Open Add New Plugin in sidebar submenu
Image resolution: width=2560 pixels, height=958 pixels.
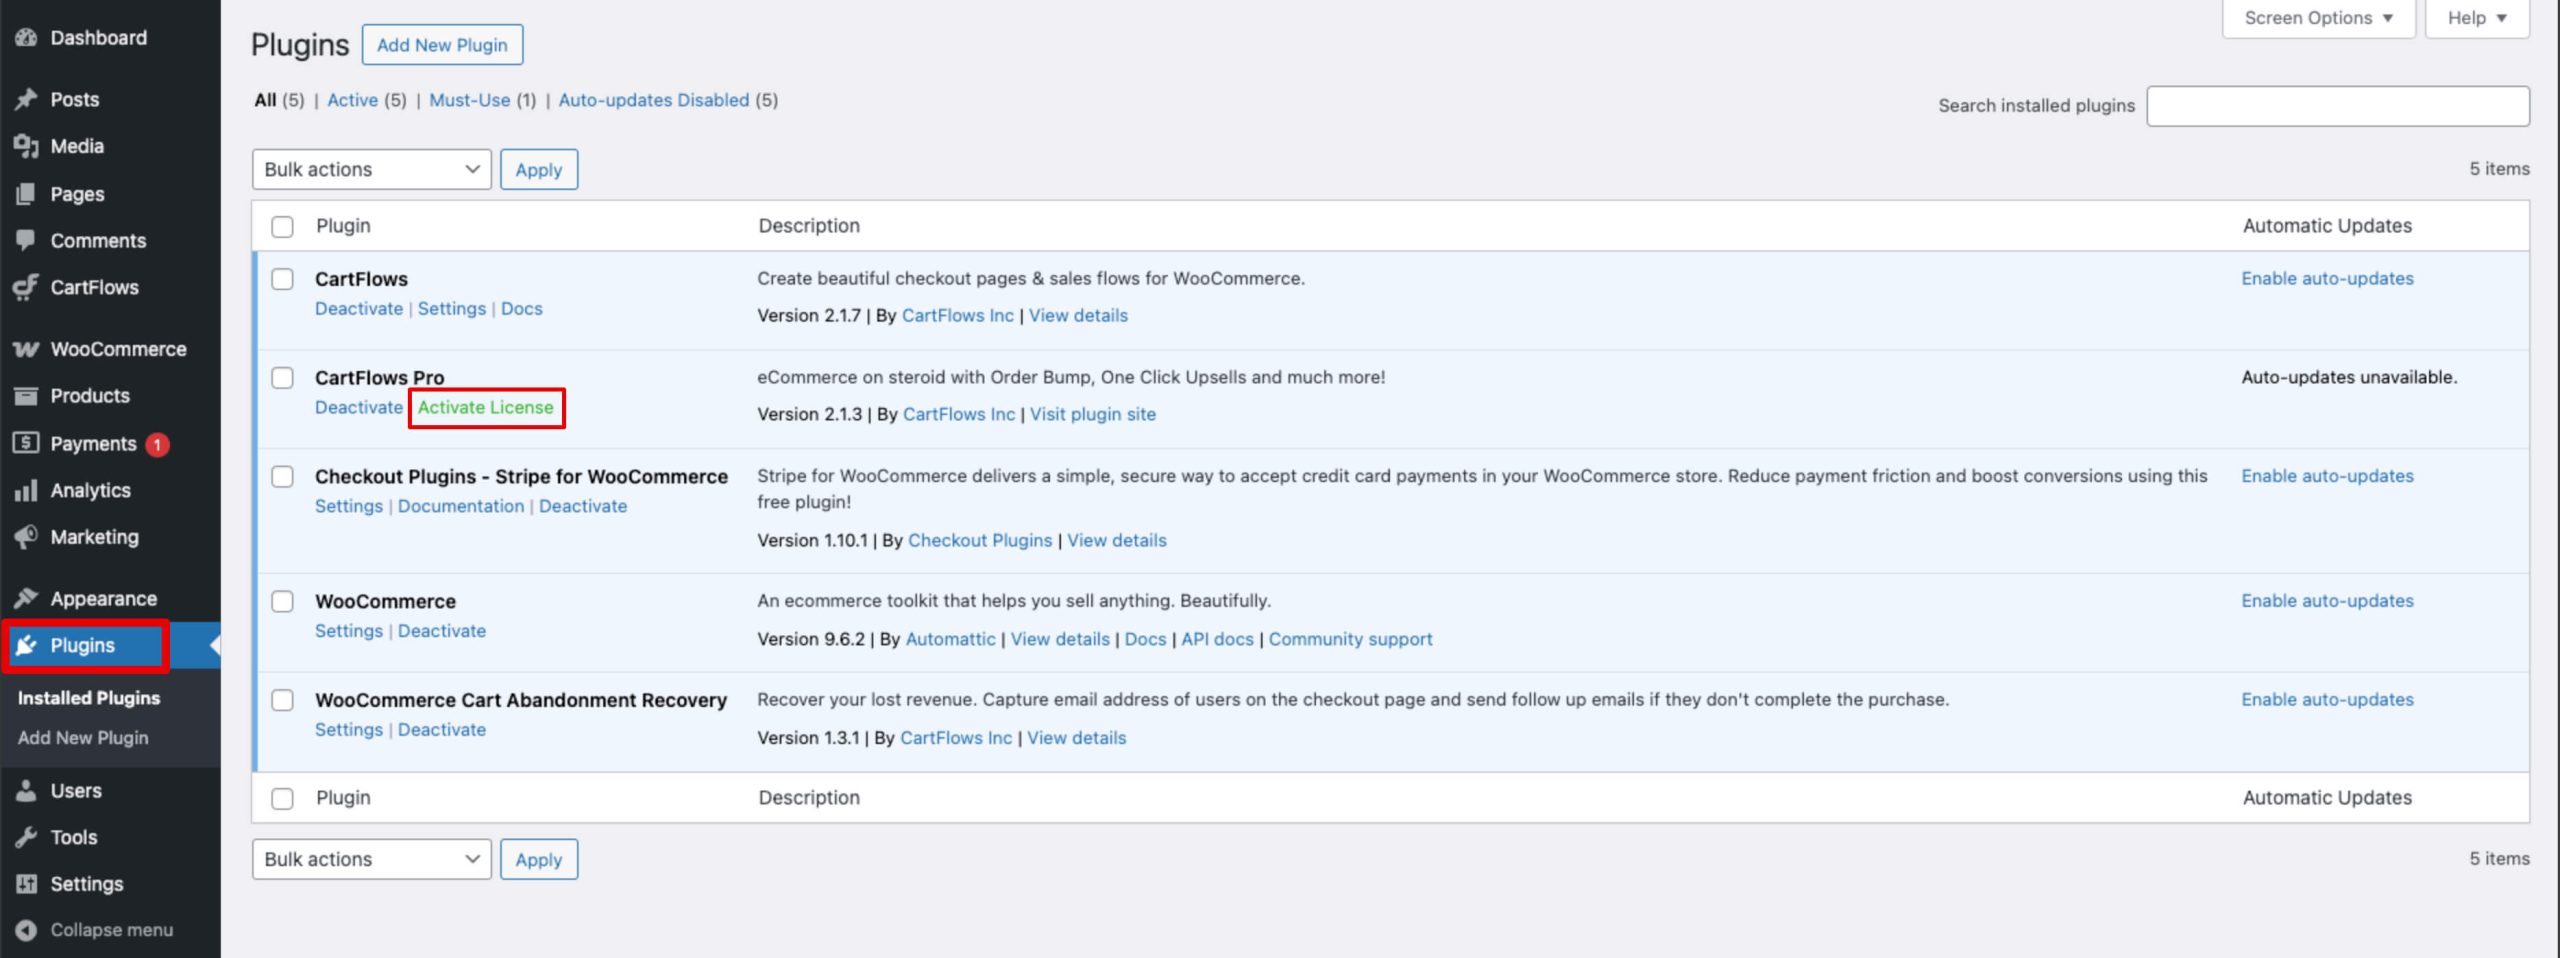pyautogui.click(x=83, y=738)
